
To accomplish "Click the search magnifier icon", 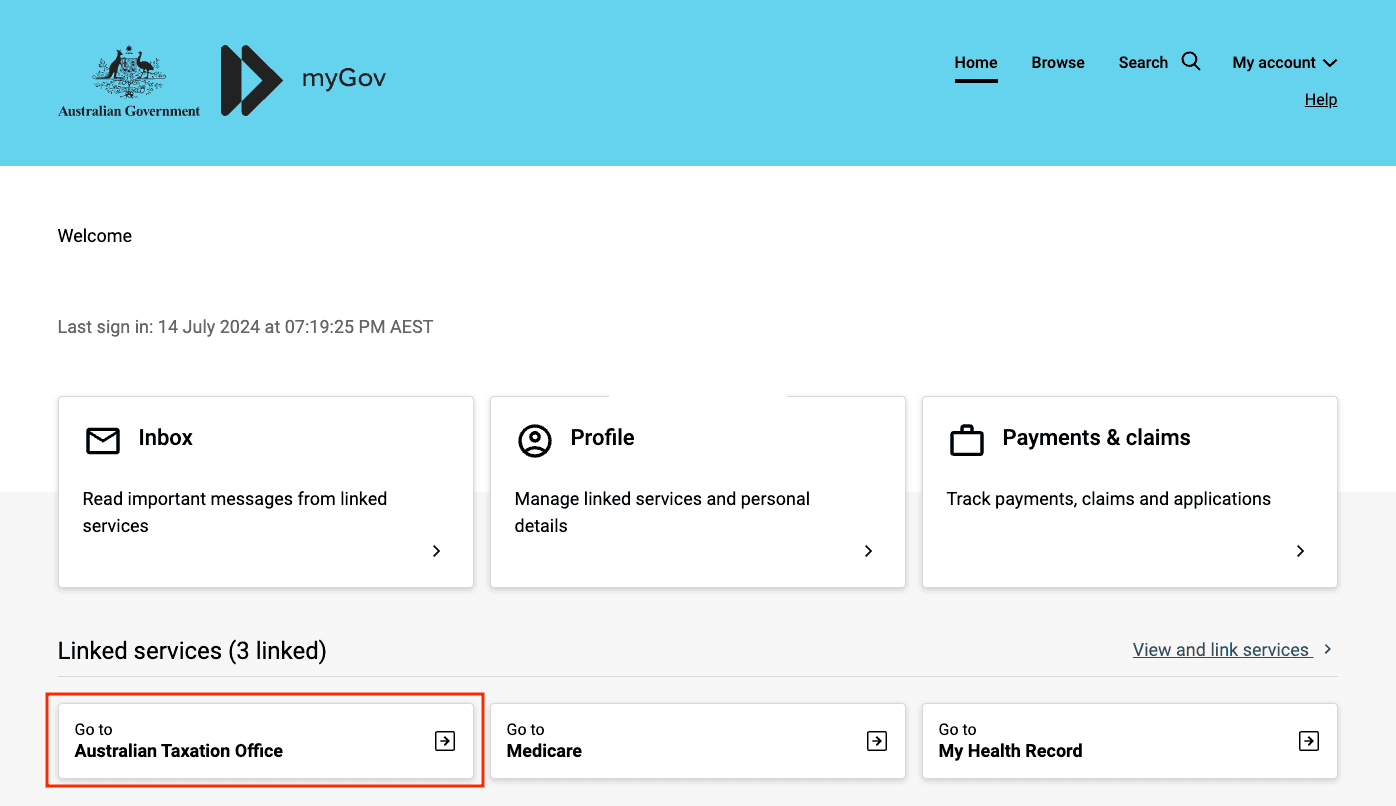I will tap(1191, 61).
